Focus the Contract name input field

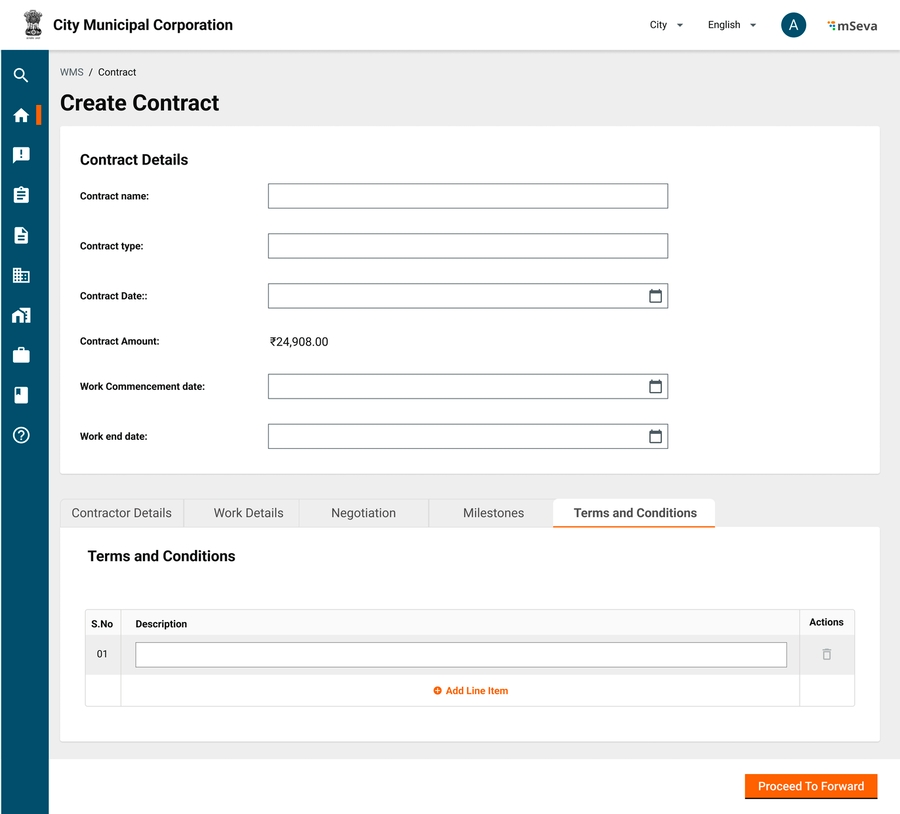pos(467,196)
